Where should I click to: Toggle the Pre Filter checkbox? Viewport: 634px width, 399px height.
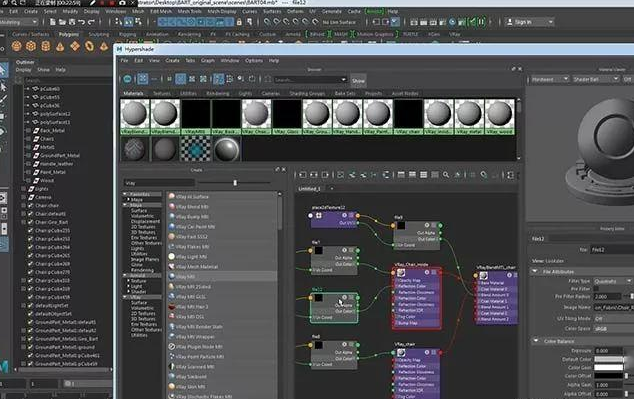pyautogui.click(x=596, y=289)
